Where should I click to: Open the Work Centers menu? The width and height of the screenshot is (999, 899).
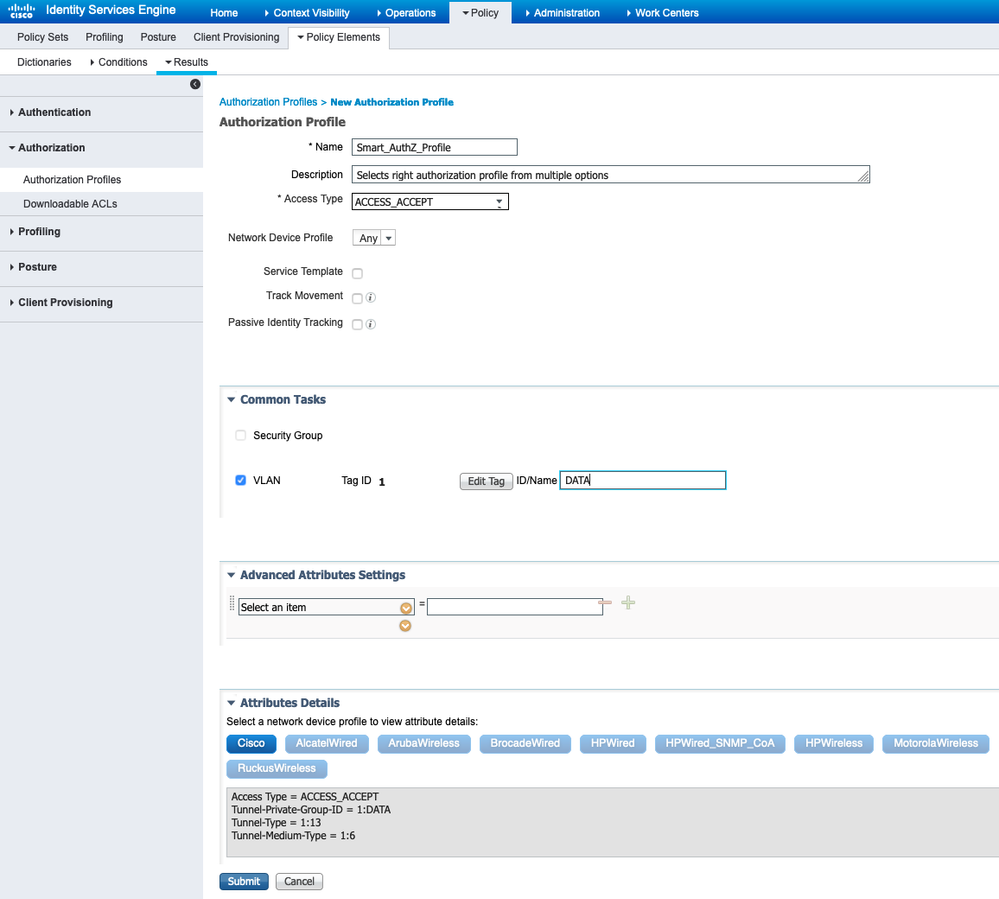click(663, 13)
